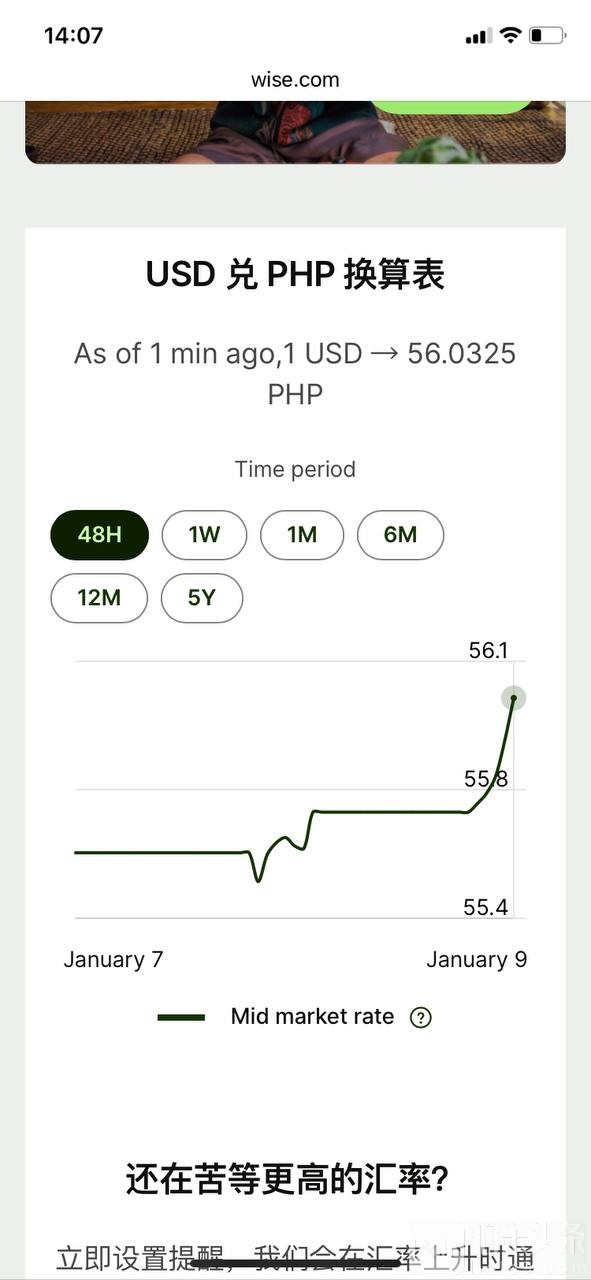Click the Mid market rate legend label
The image size is (591, 1280).
[x=313, y=1017]
